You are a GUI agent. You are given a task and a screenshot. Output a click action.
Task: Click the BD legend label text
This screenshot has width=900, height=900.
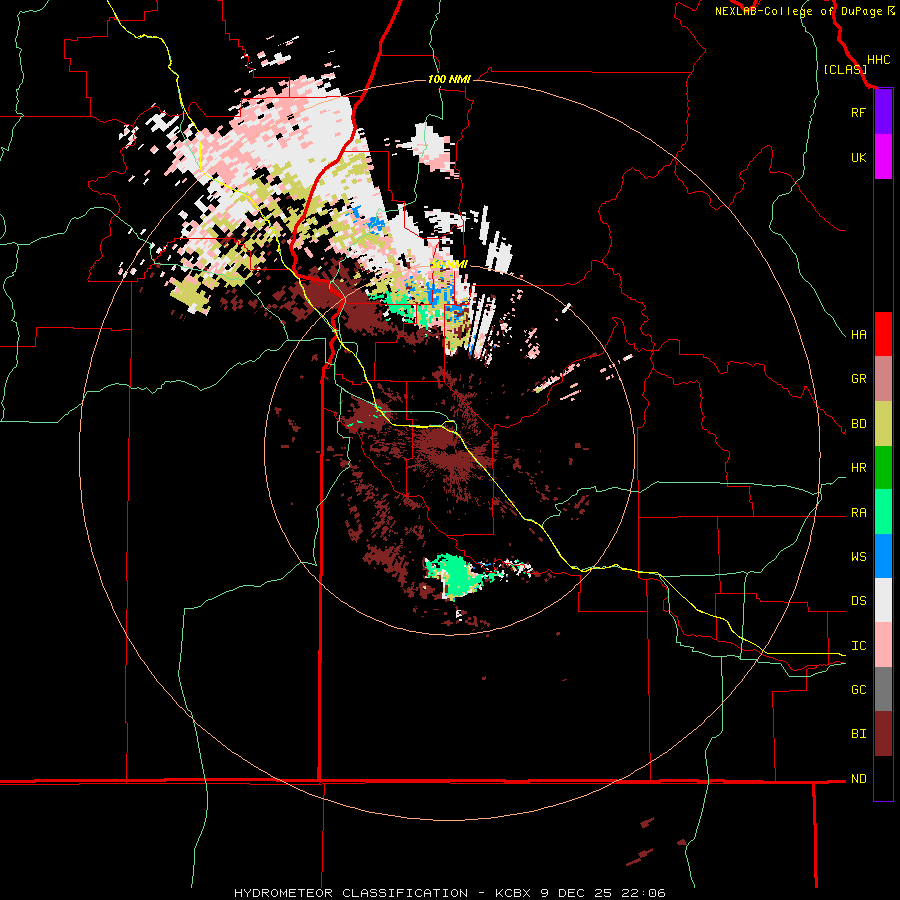click(858, 424)
